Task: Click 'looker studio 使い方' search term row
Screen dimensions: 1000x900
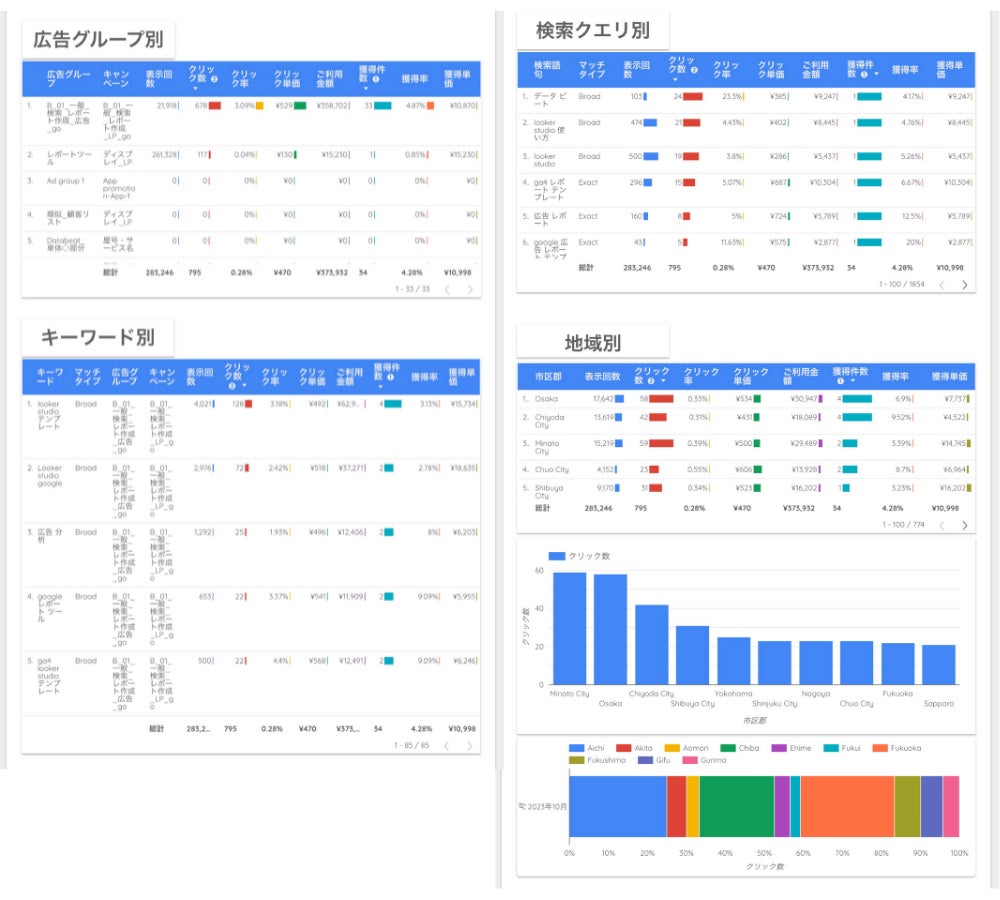Action: point(746,129)
